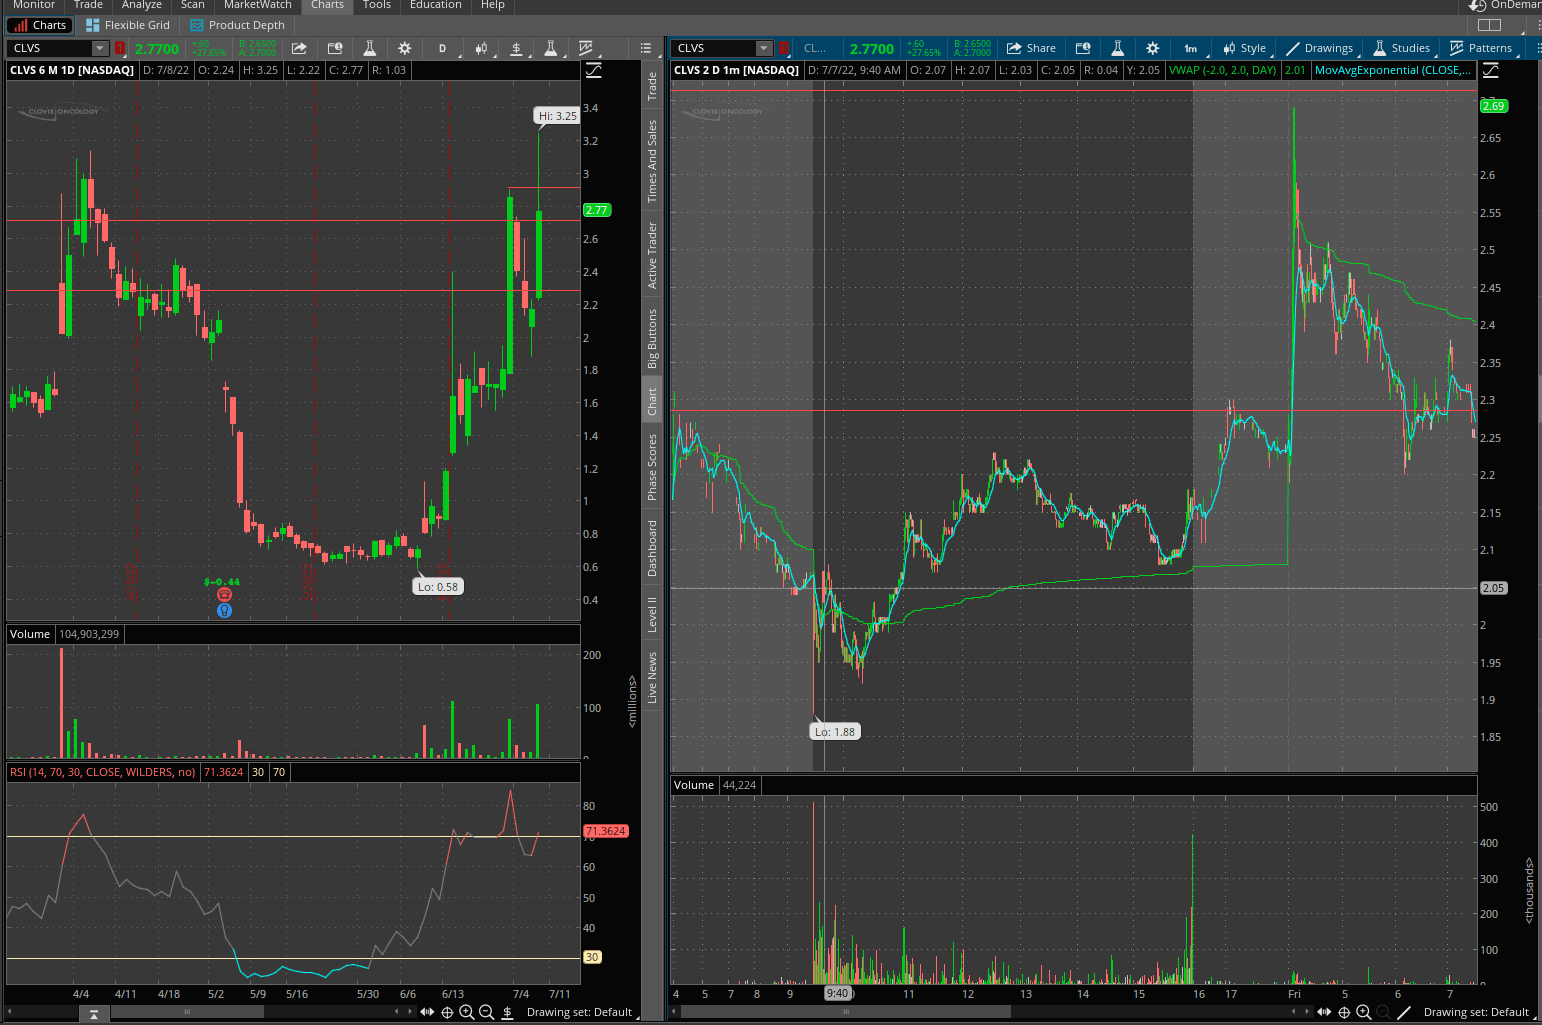
Task: Open the 1m timeframe dropdown on right chart
Action: [1191, 48]
